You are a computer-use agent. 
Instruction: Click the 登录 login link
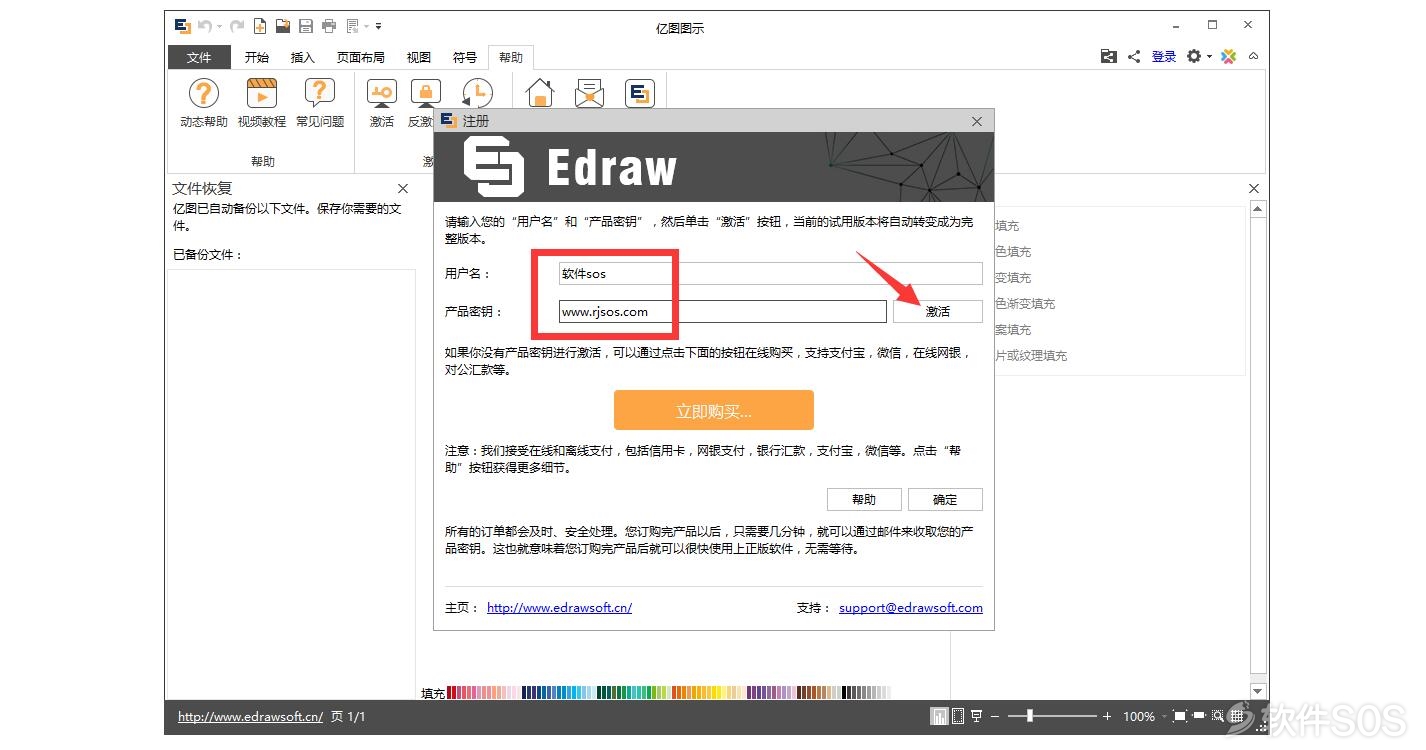pyautogui.click(x=1164, y=57)
